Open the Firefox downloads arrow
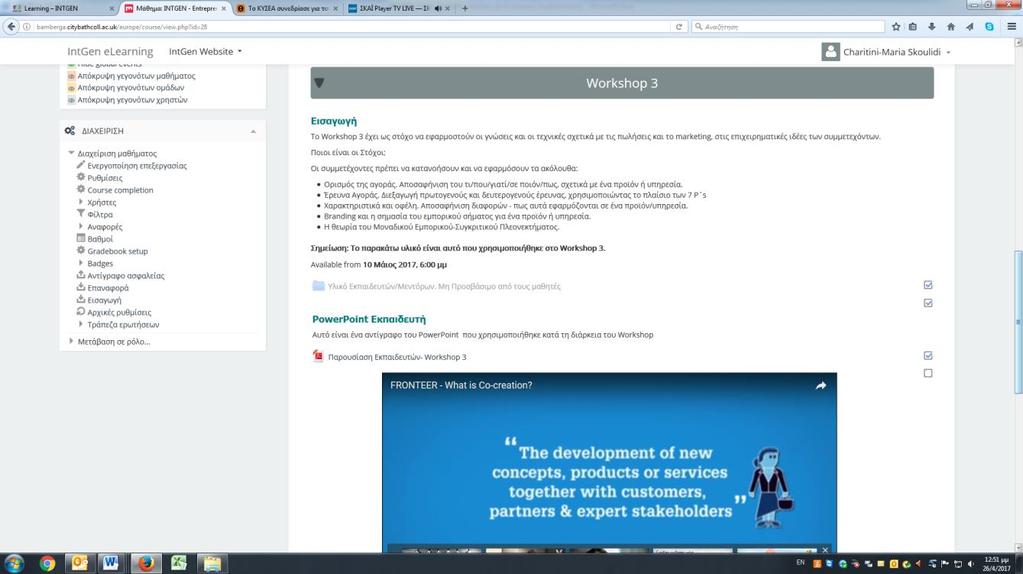1023x574 pixels. 932,27
